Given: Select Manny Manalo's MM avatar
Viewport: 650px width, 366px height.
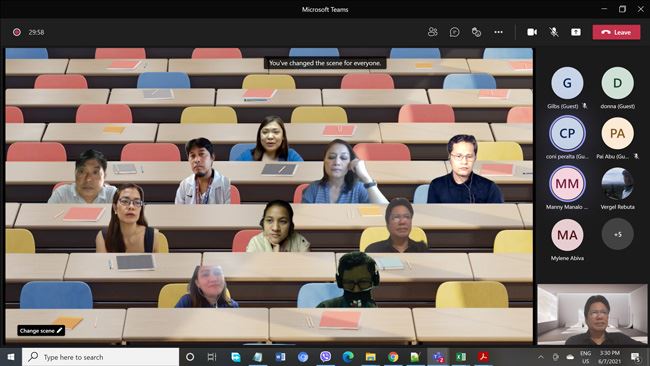Looking at the screenshot, I should (567, 184).
